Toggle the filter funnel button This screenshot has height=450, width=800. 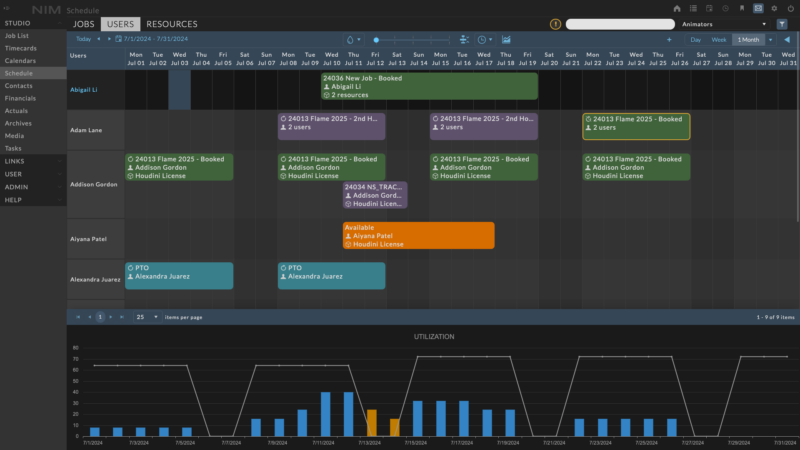tap(782, 24)
